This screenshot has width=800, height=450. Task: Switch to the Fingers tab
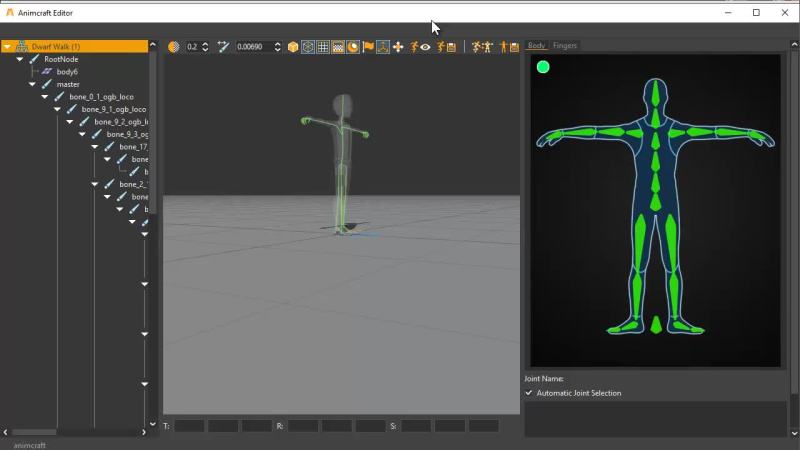[565, 45]
